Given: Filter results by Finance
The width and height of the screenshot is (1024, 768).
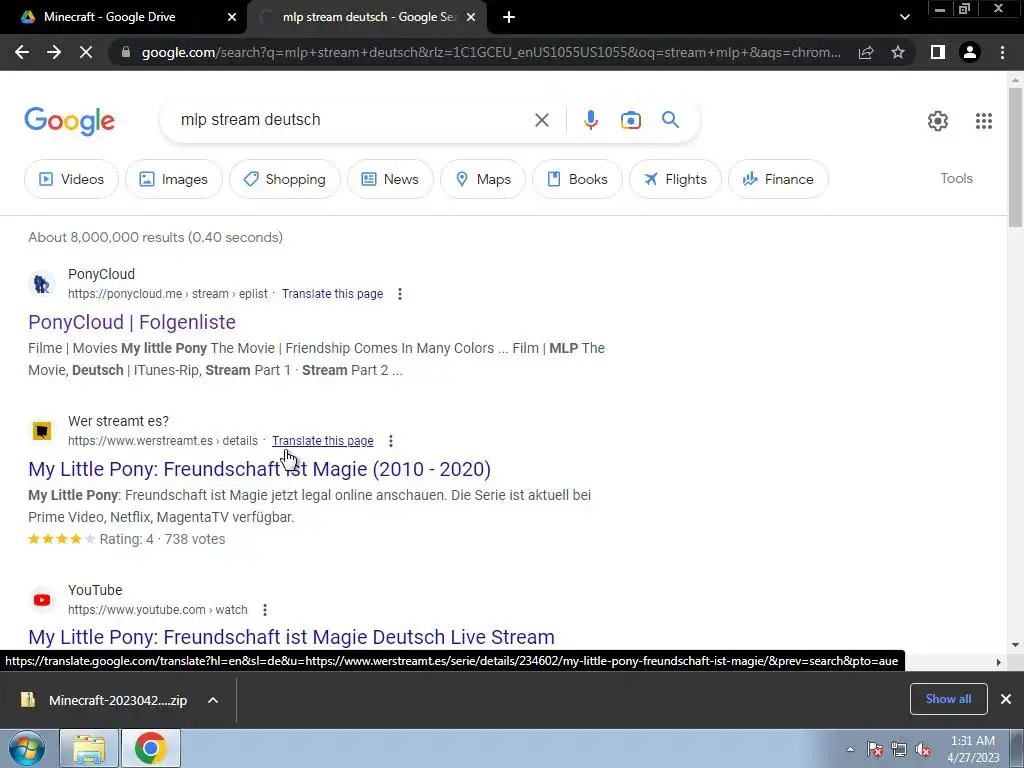Looking at the screenshot, I should pyautogui.click(x=778, y=179).
